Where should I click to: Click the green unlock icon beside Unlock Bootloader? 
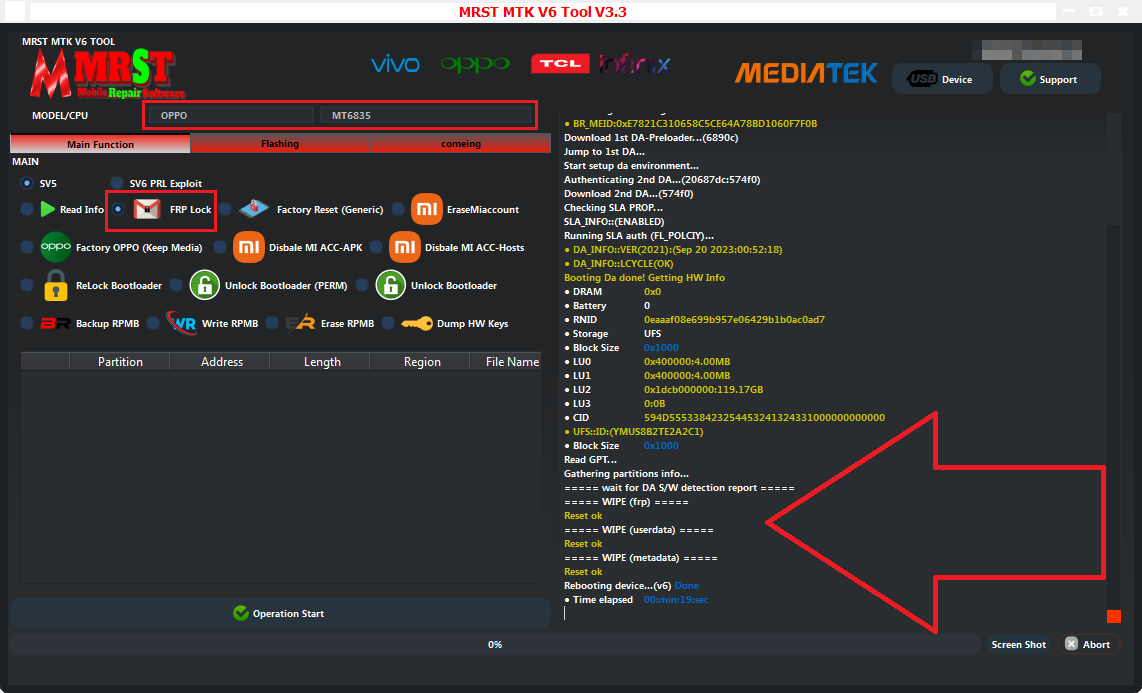tap(391, 285)
